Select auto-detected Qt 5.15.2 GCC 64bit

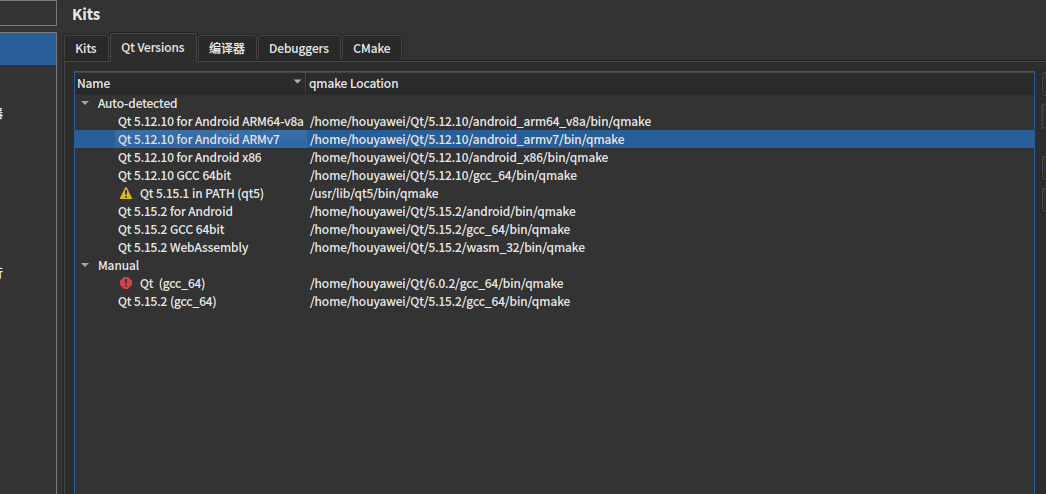point(171,230)
